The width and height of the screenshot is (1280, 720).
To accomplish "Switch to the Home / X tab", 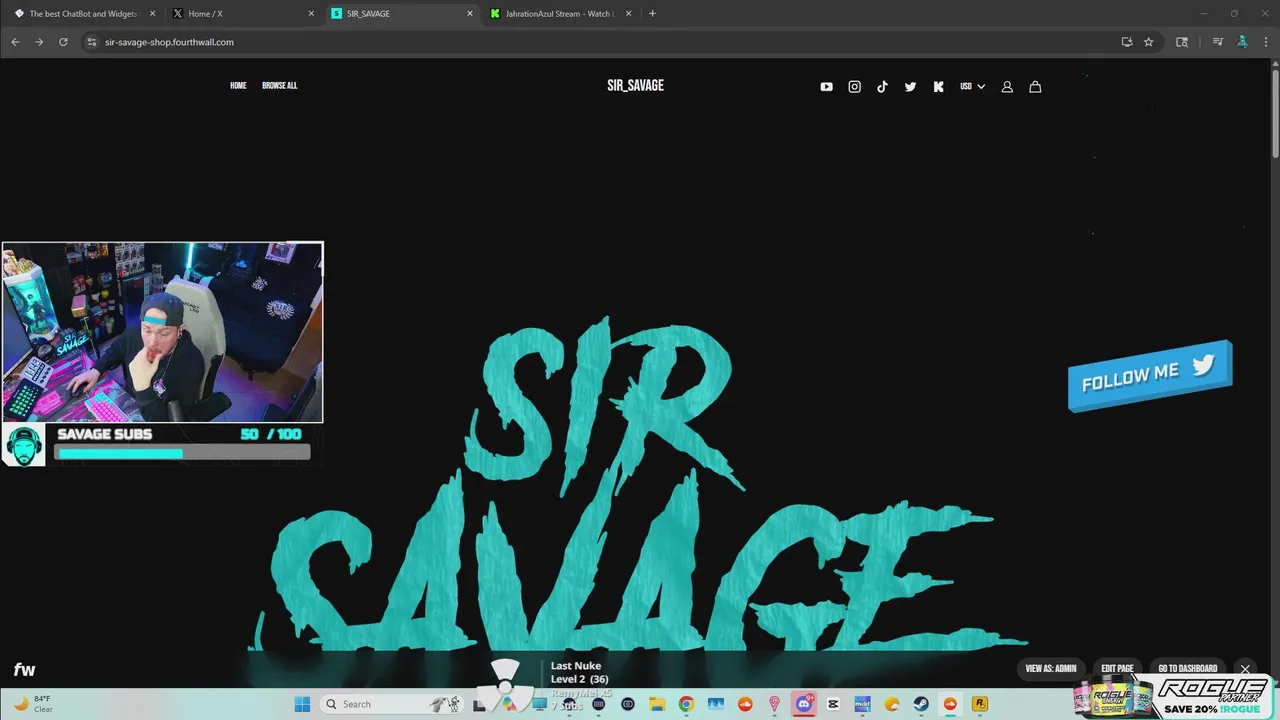I will pyautogui.click(x=243, y=14).
